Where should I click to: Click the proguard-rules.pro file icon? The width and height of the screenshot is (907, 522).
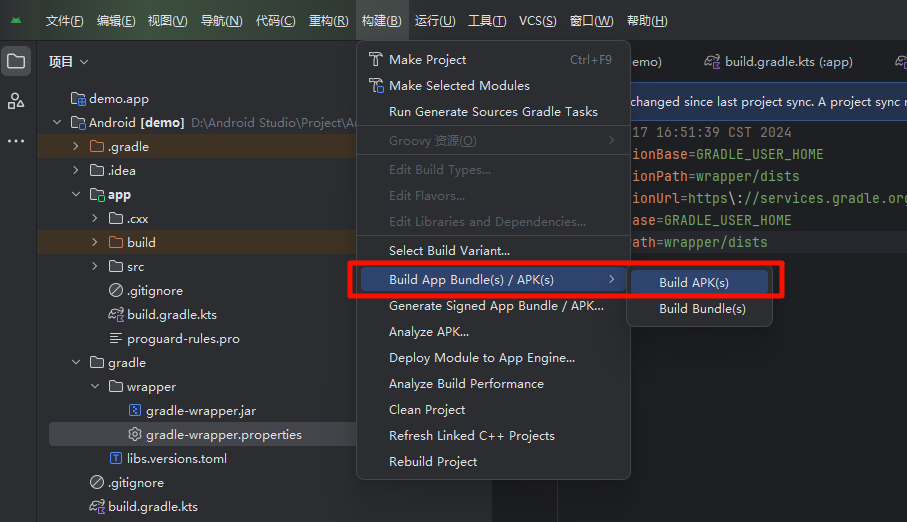[116, 339]
